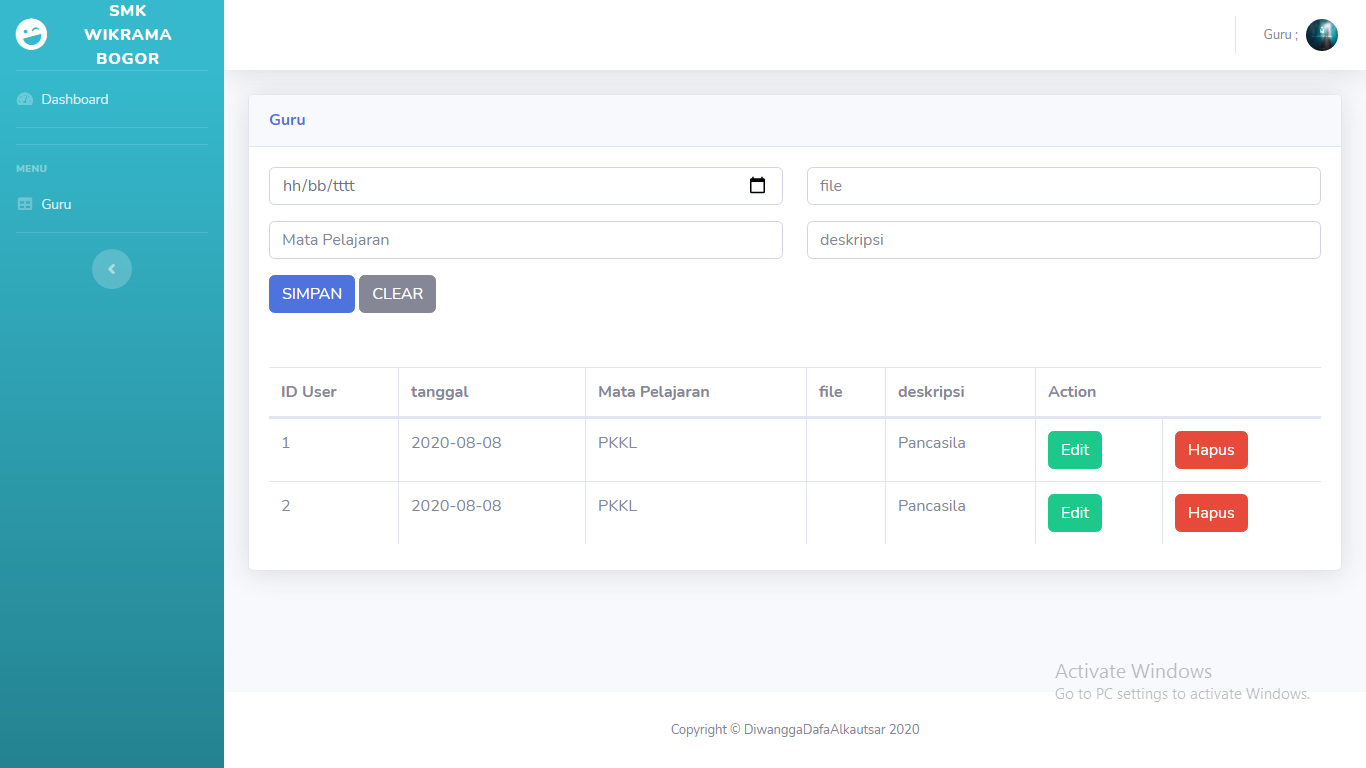Delete row 1 with the Hapus button
The image size is (1366, 768).
pyautogui.click(x=1211, y=450)
